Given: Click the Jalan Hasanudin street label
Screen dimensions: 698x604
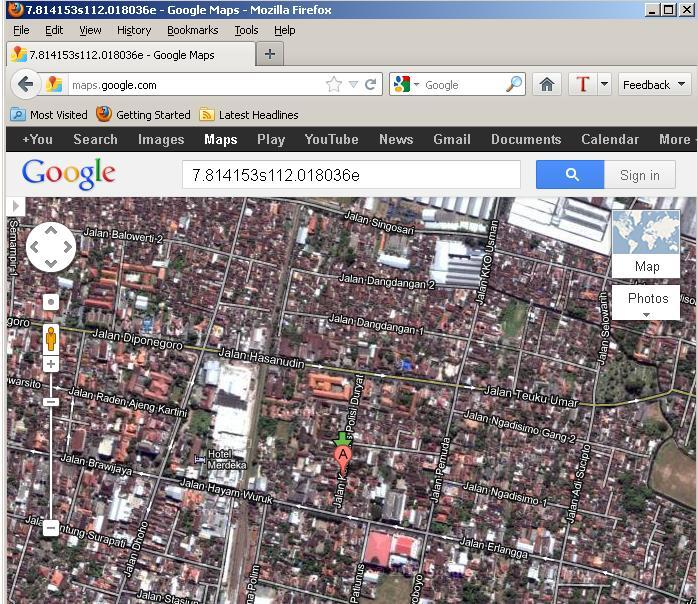Looking at the screenshot, I should pos(261,358).
